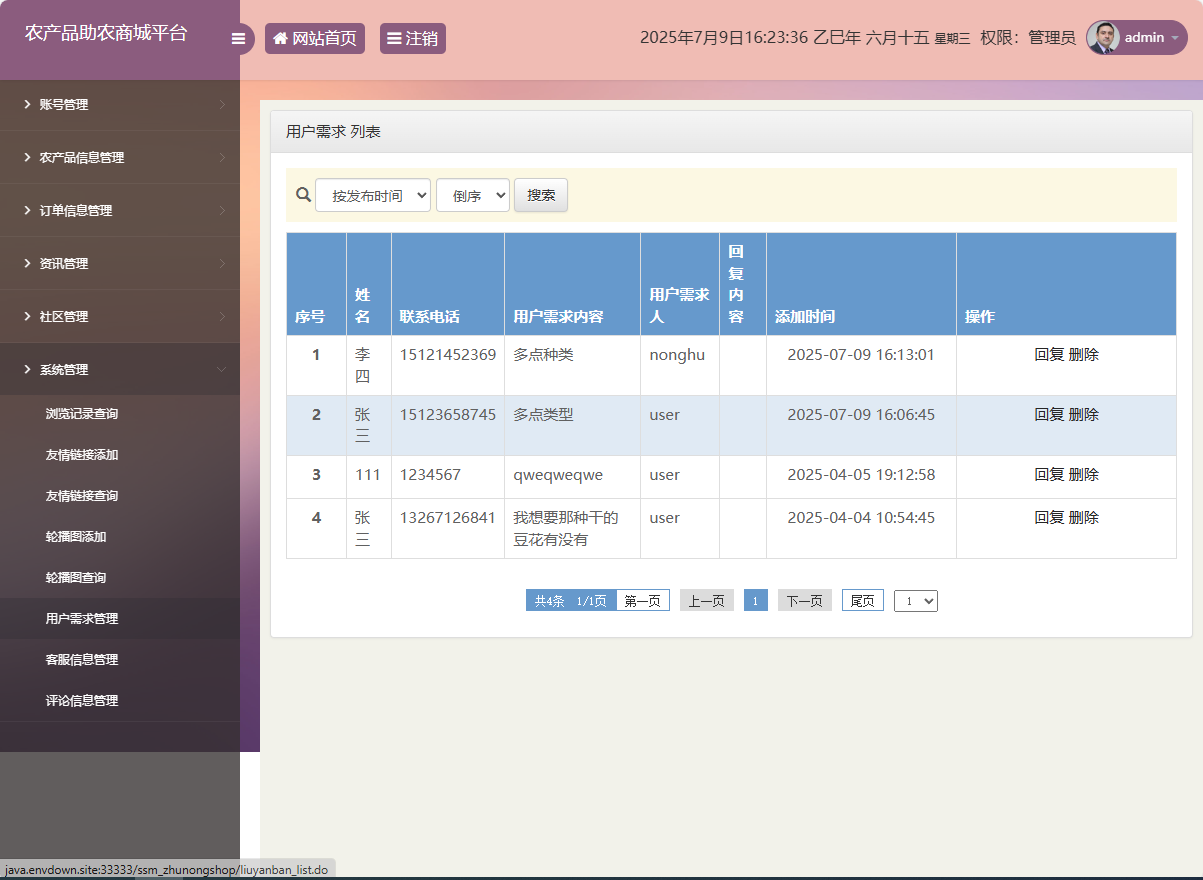This screenshot has width=1203, height=880.
Task: Open the page number selector in pagination
Action: pos(915,600)
